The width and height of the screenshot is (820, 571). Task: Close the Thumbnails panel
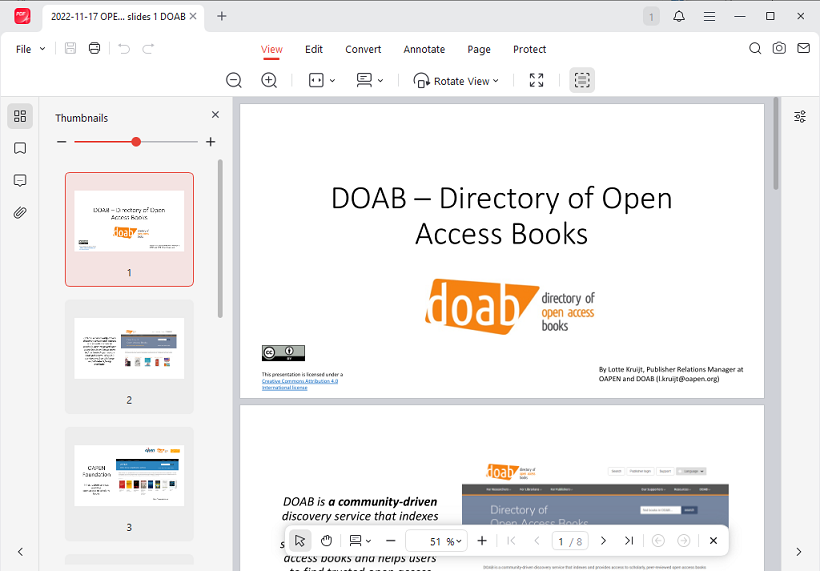[215, 115]
